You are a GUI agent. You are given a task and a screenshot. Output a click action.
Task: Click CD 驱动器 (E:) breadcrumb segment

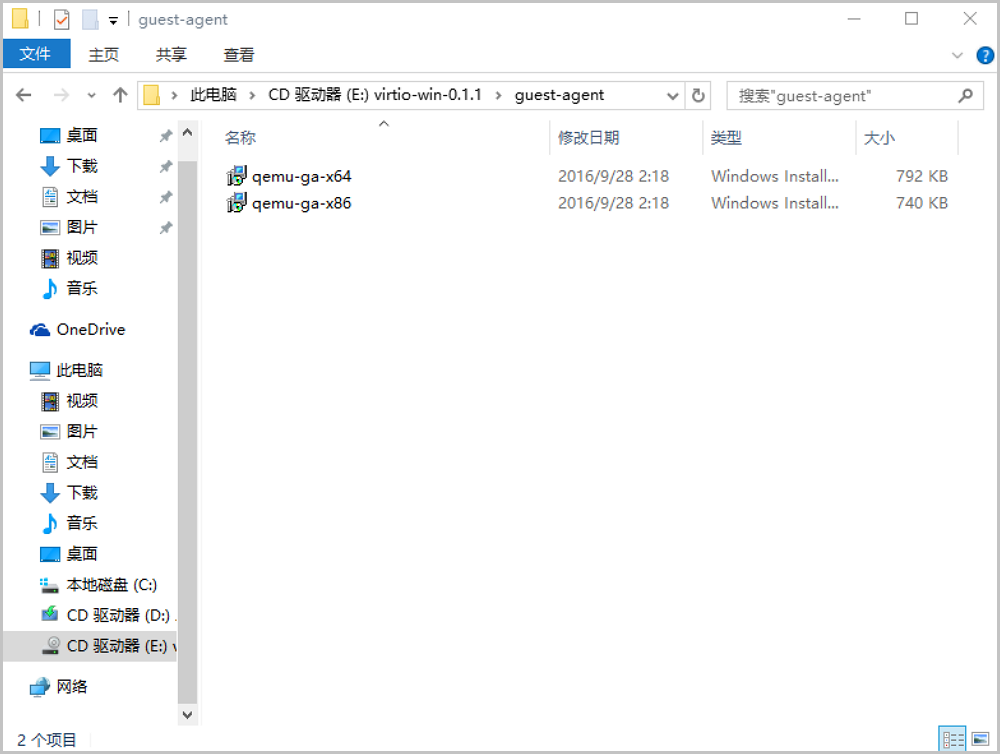[x=374, y=95]
